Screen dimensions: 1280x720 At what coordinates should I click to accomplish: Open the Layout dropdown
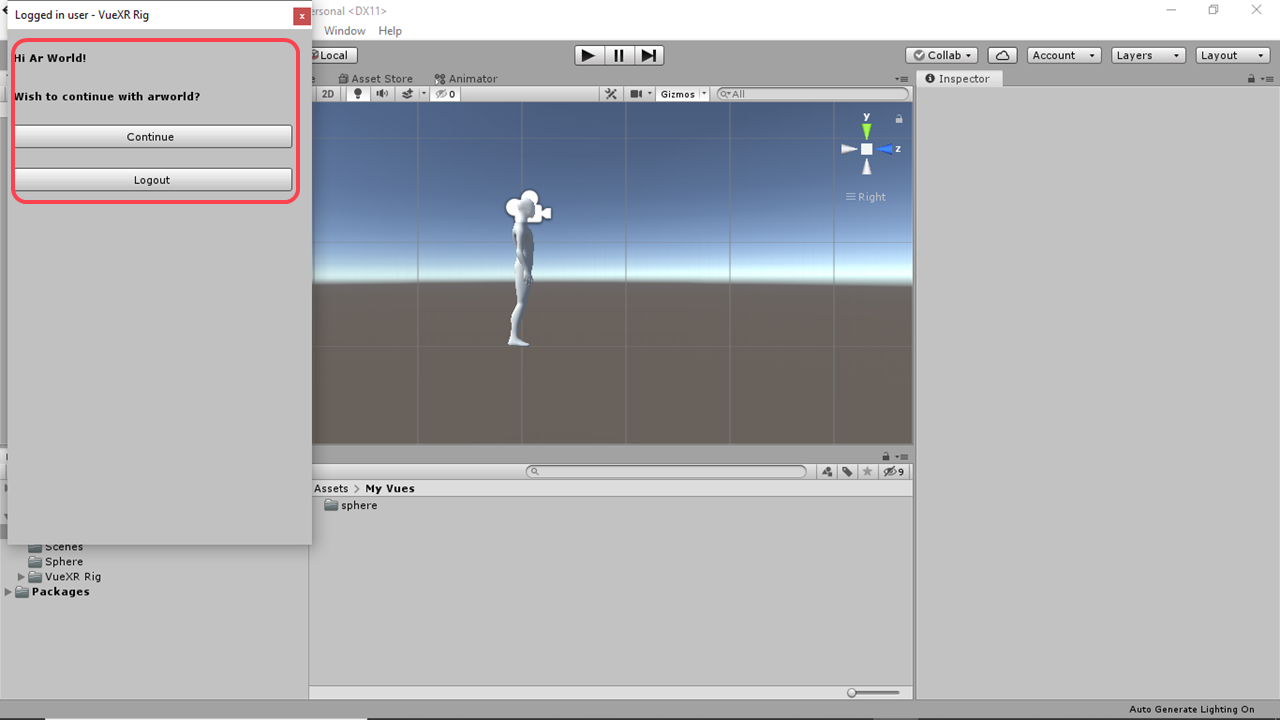[x=1232, y=56]
